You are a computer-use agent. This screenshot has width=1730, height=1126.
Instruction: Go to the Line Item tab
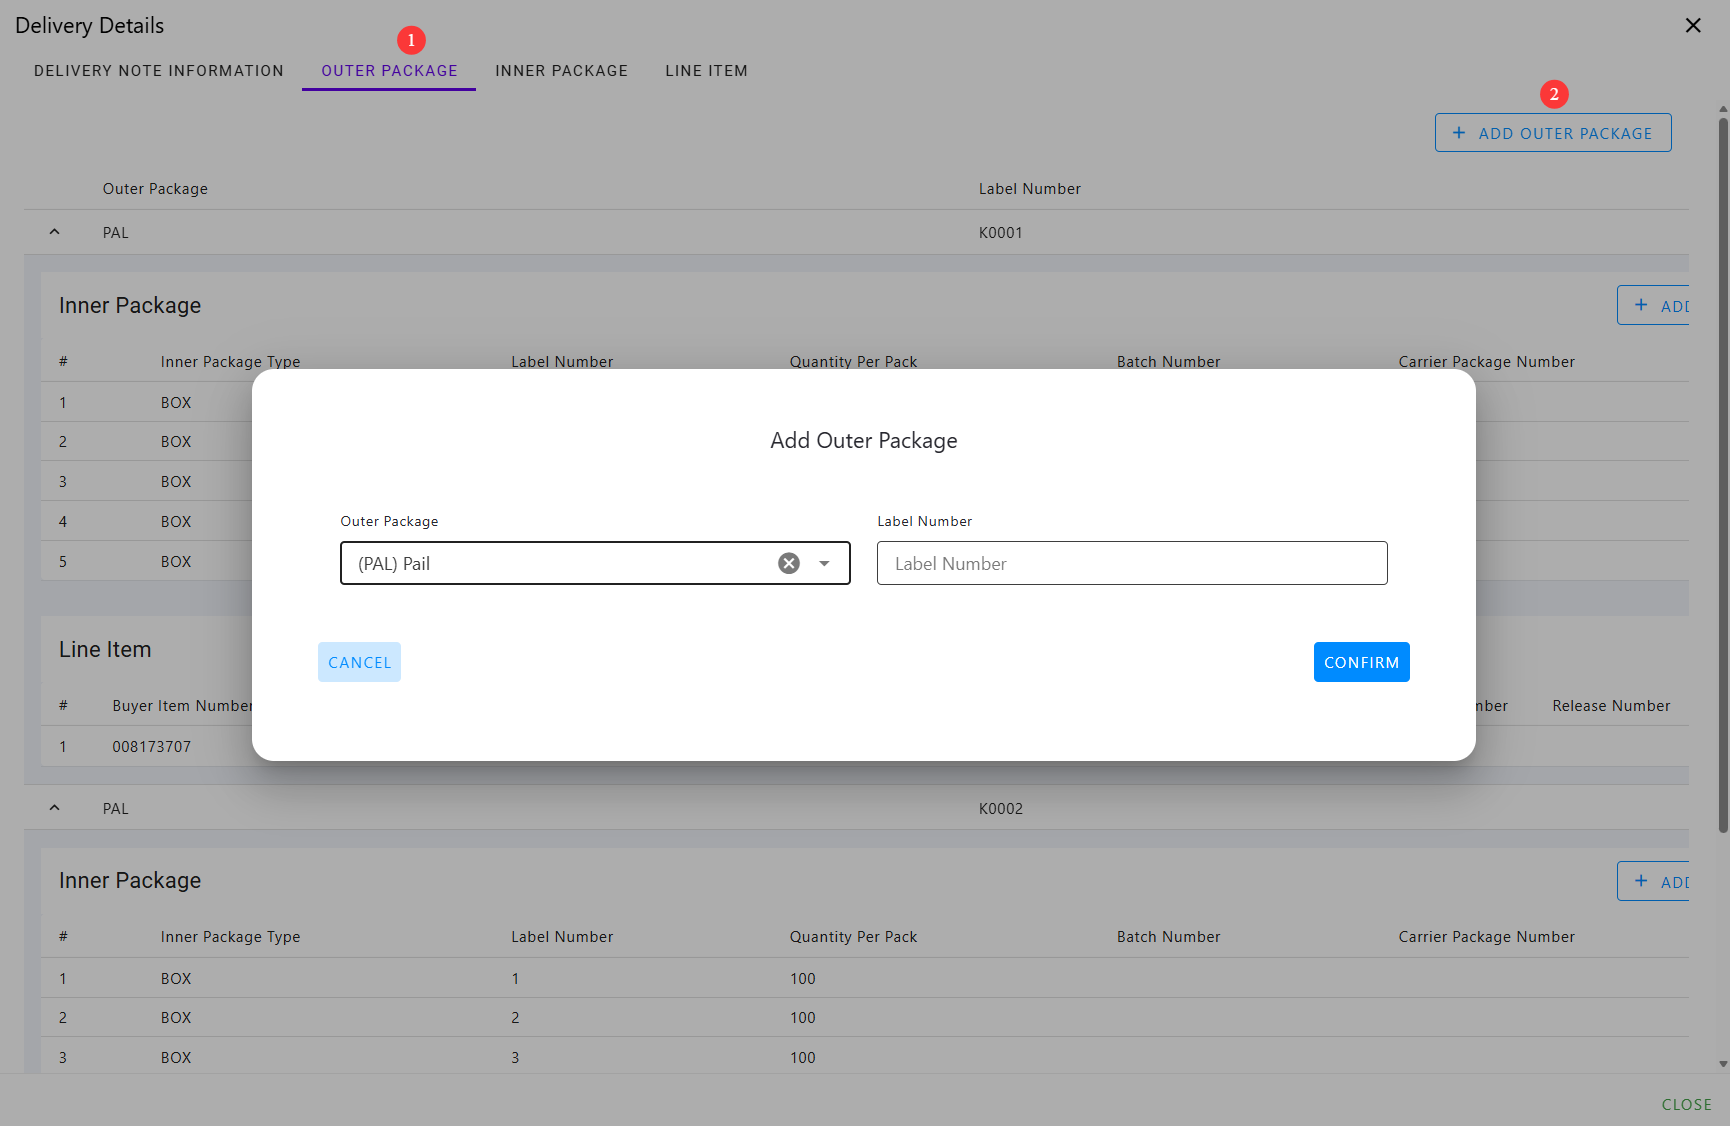pos(706,71)
